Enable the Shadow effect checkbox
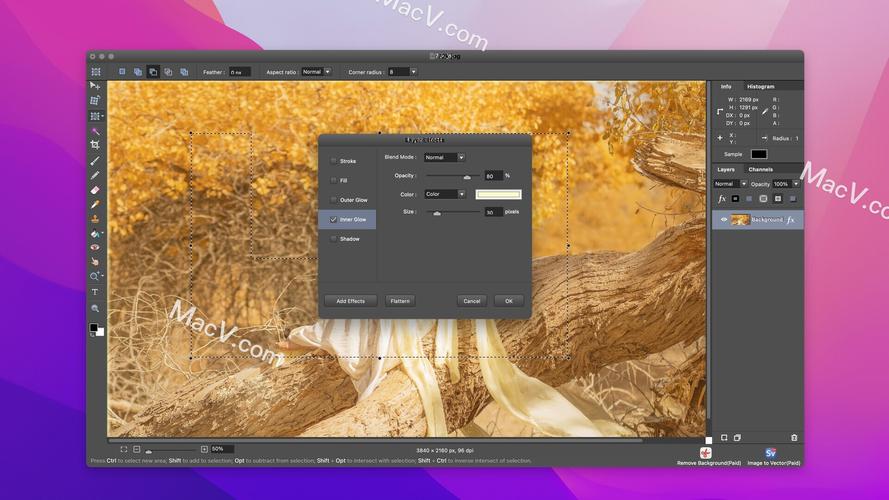This screenshot has width=889, height=500. [x=333, y=239]
